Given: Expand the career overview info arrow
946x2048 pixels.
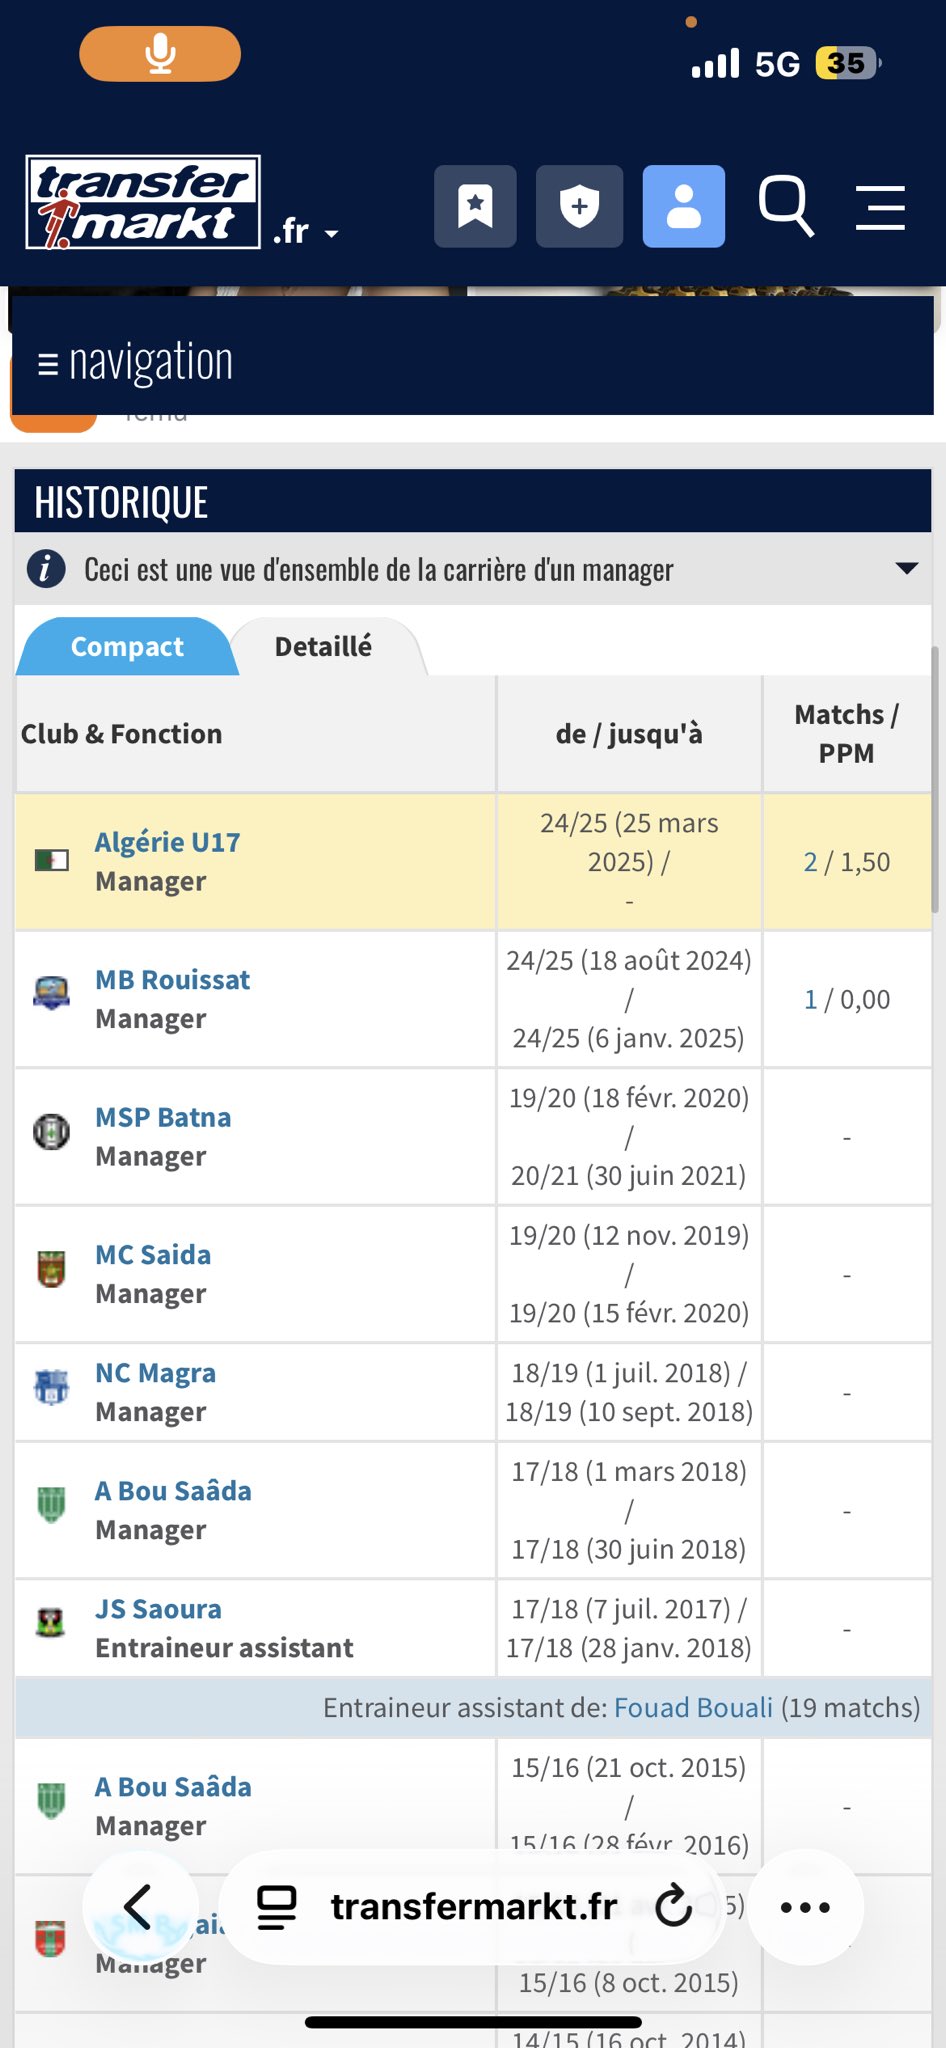Looking at the screenshot, I should click(906, 569).
